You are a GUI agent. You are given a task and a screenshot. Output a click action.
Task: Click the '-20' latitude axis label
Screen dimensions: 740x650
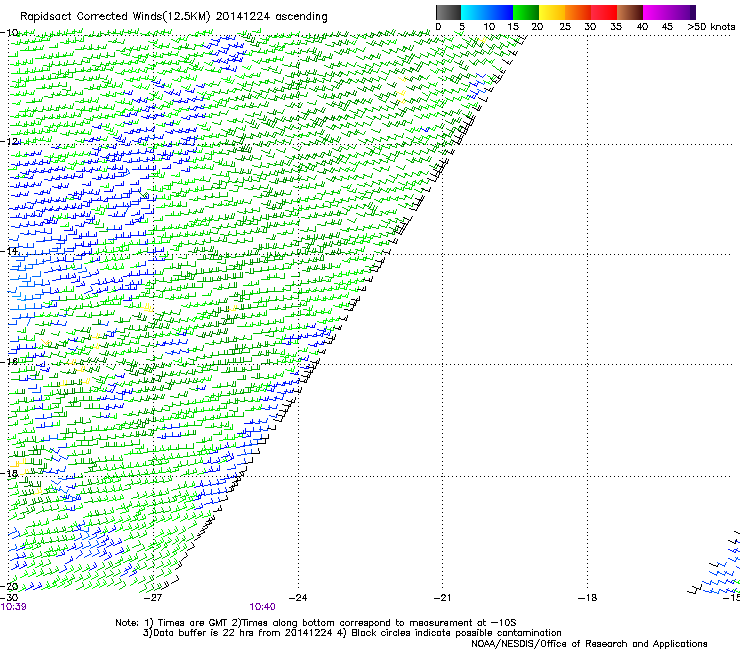click(x=9, y=586)
